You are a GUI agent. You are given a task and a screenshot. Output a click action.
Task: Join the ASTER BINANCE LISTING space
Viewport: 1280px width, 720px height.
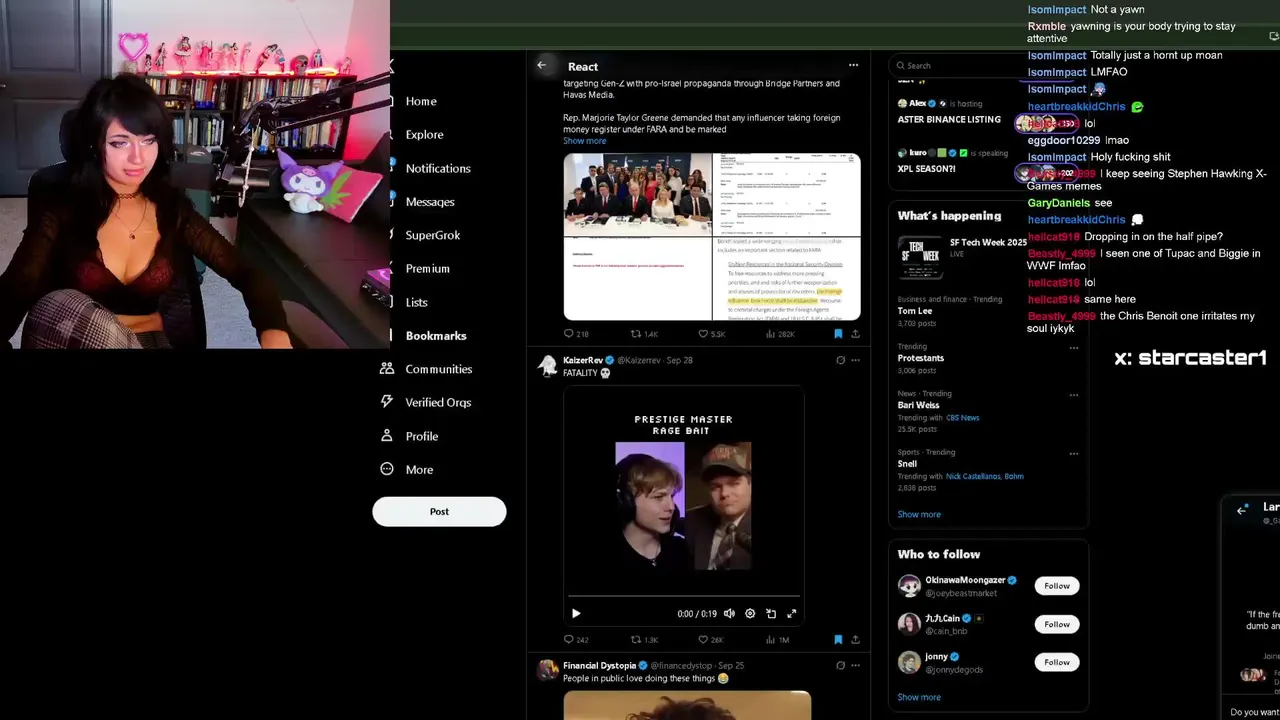[x=949, y=119]
